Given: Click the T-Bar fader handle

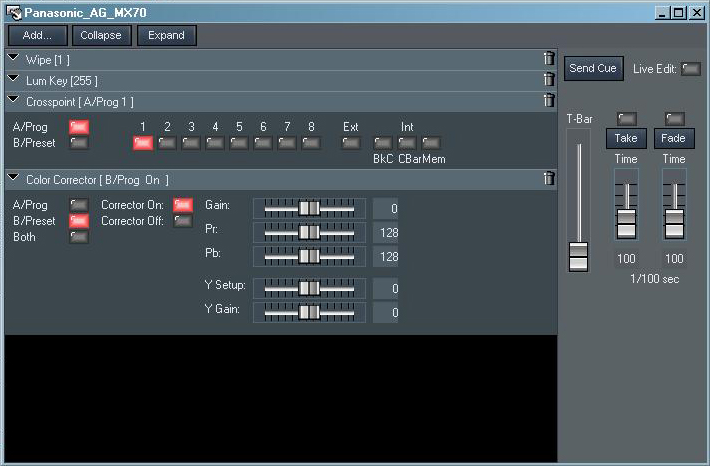Looking at the screenshot, I should (x=578, y=257).
